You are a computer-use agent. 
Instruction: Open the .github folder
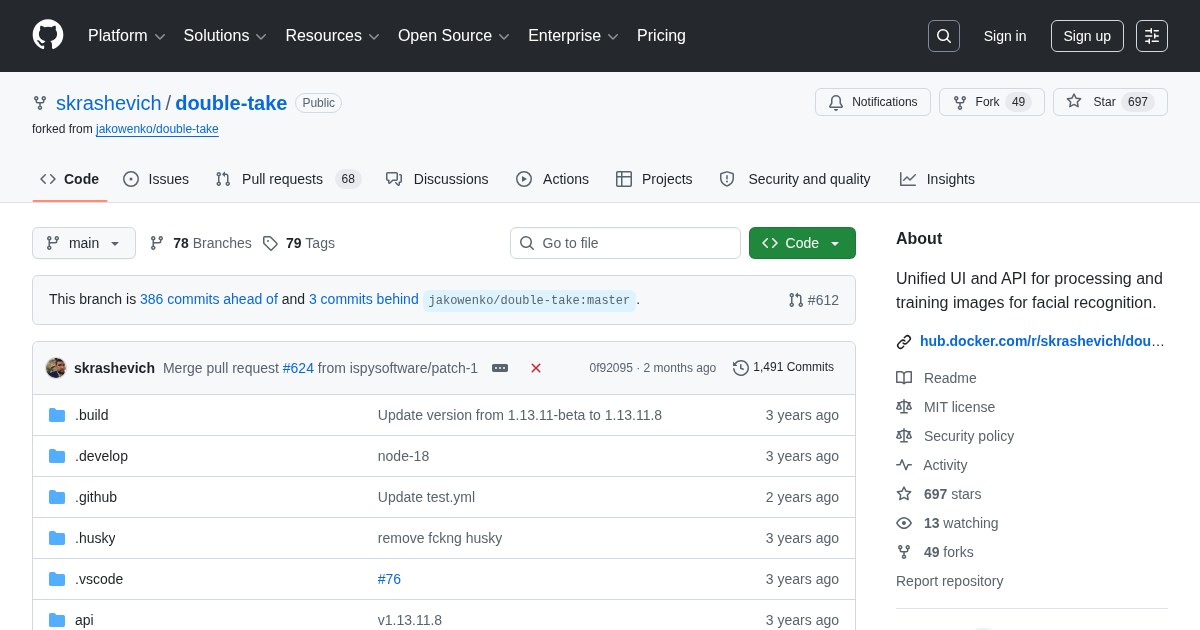(96, 497)
